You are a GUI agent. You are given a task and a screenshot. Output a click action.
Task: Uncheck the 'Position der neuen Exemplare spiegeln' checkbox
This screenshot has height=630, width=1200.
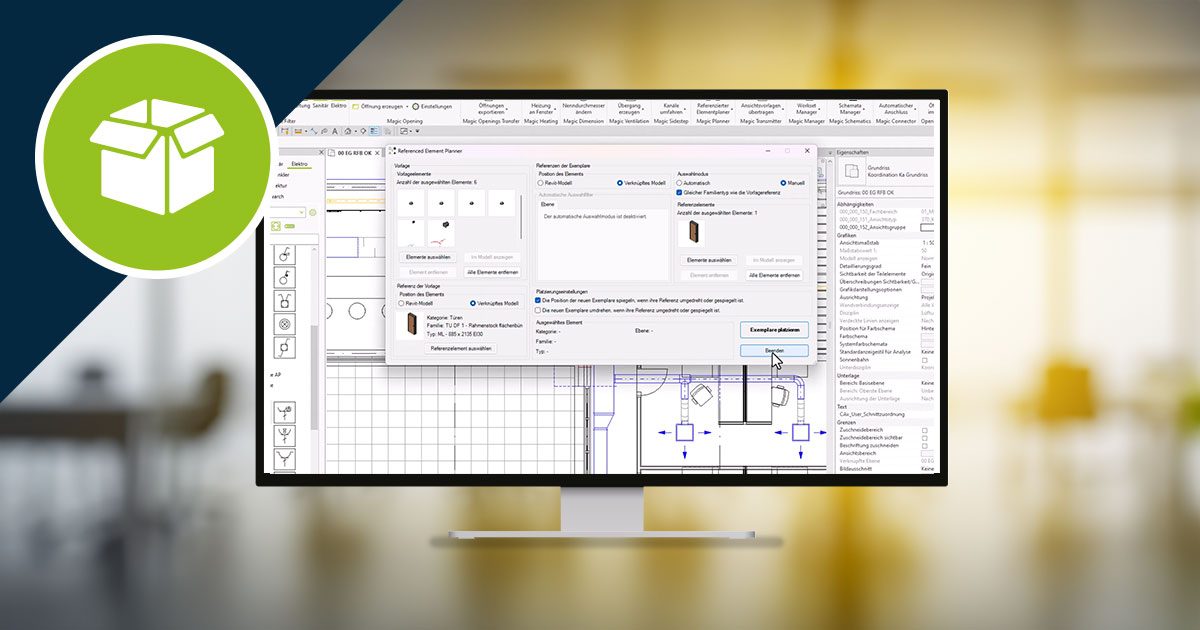pyautogui.click(x=538, y=299)
